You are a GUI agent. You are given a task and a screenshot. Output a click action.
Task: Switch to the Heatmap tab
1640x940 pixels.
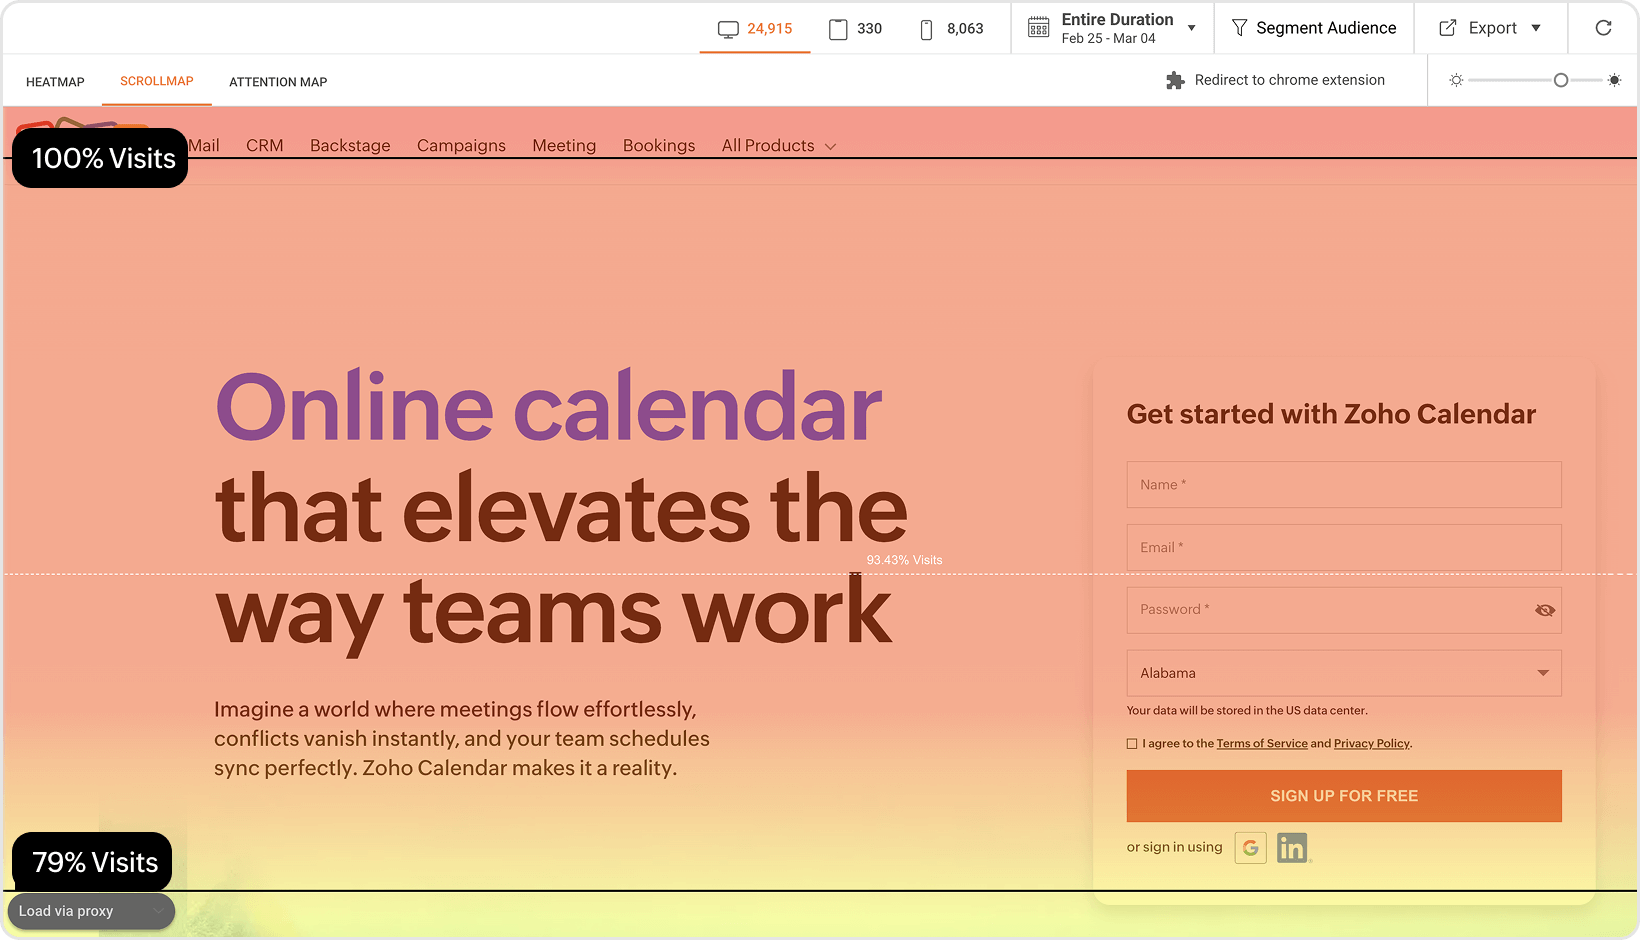(55, 82)
